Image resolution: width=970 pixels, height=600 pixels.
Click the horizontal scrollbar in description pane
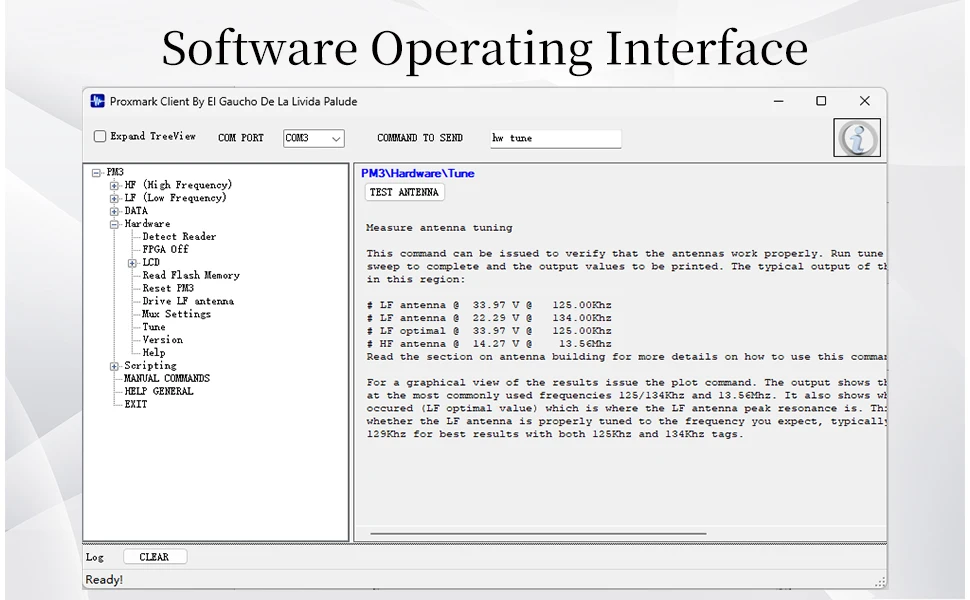pos(538,533)
